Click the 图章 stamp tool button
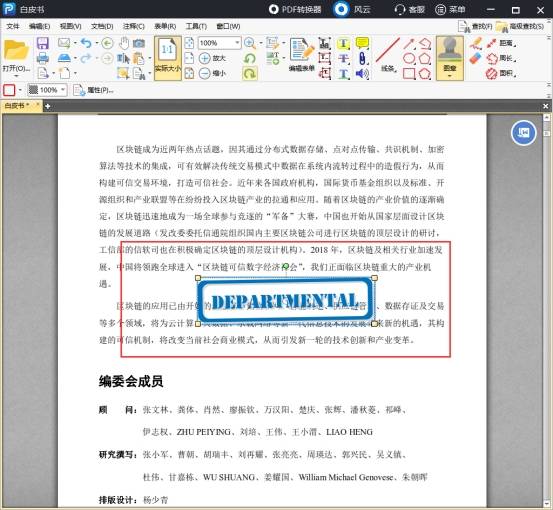Image resolution: width=553 pixels, height=510 pixels. [450, 58]
